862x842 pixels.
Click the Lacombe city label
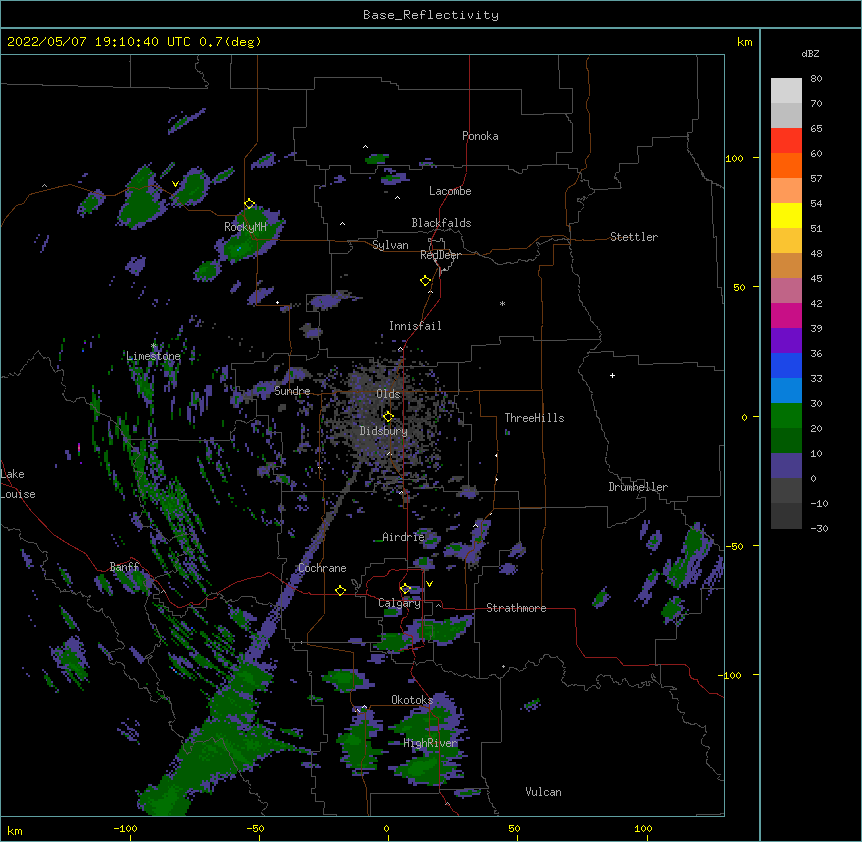click(x=450, y=191)
